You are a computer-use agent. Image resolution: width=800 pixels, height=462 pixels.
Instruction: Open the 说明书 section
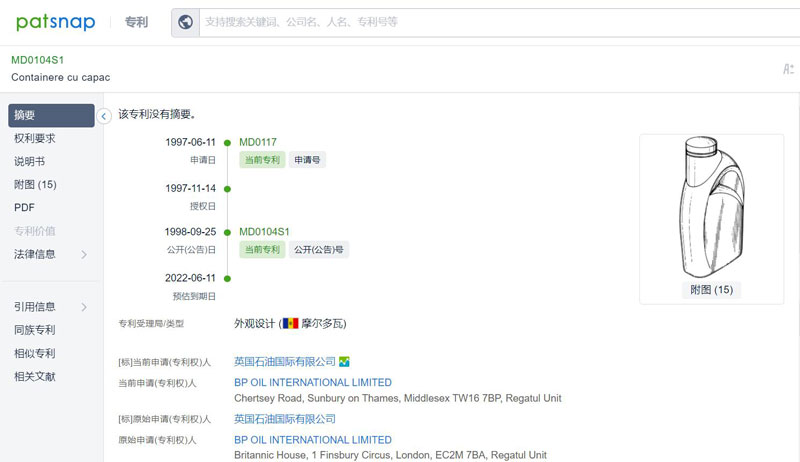tap(29, 162)
